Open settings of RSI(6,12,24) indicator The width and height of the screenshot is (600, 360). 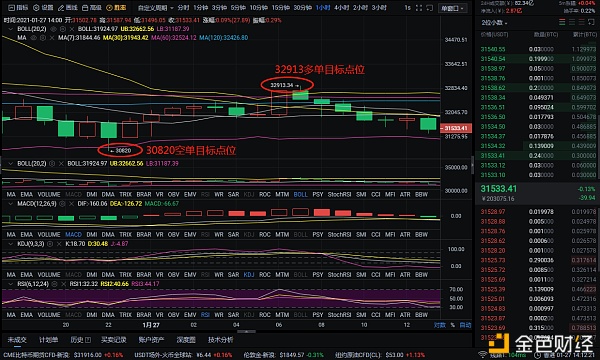click(x=54, y=284)
